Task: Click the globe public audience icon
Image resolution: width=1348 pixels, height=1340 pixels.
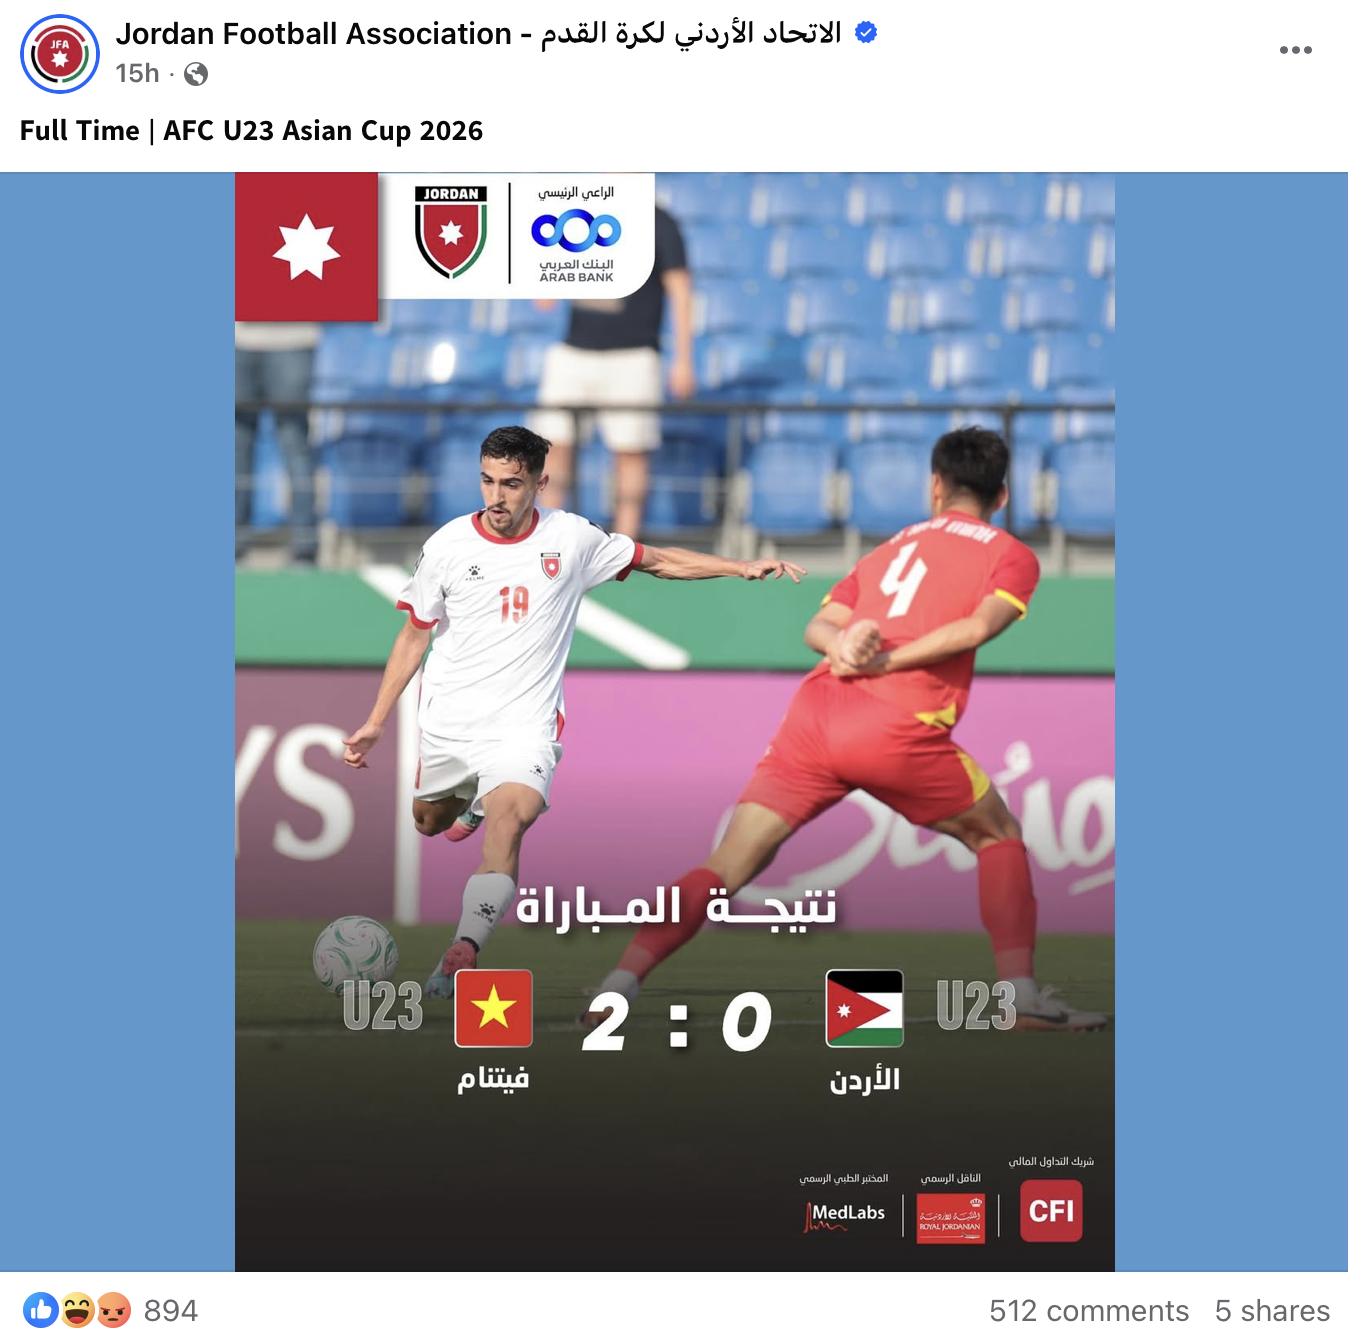Action: point(196,74)
